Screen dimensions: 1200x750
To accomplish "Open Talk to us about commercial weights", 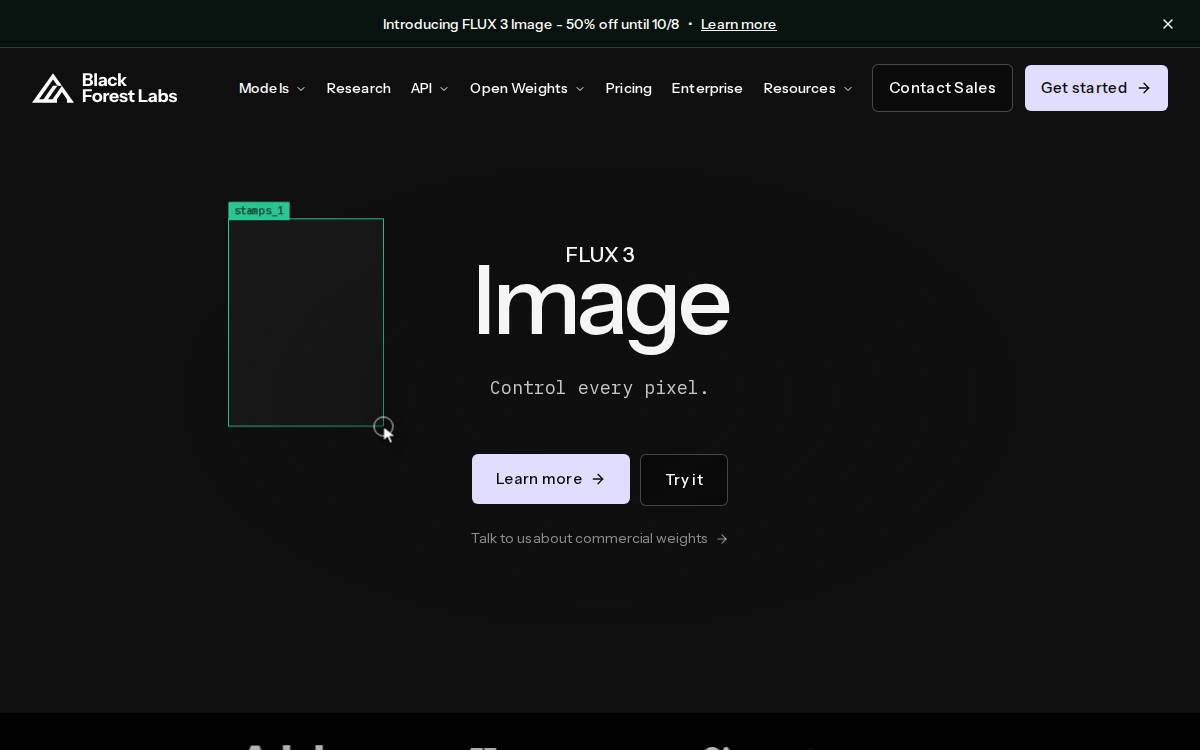I will tap(600, 539).
